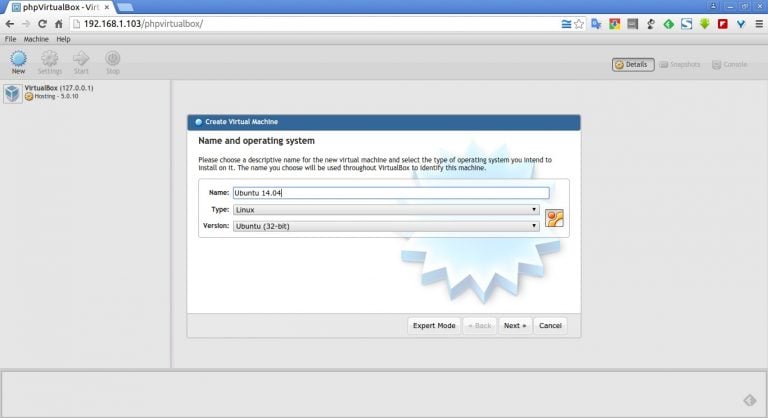Click the Hosting status icon under VirtualBox
The height and width of the screenshot is (418, 768).
coord(29,97)
